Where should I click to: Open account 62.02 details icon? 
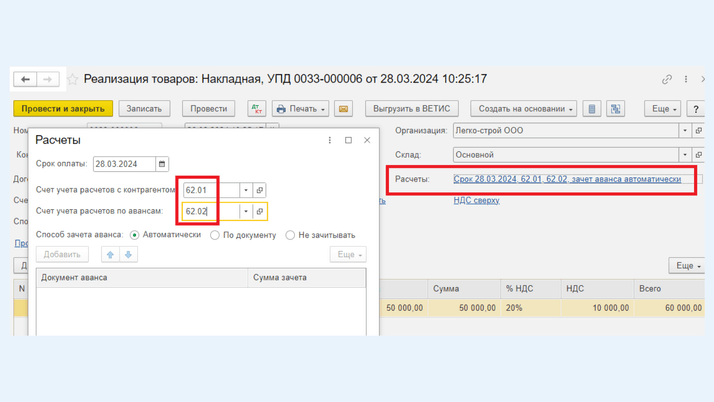(x=260, y=211)
